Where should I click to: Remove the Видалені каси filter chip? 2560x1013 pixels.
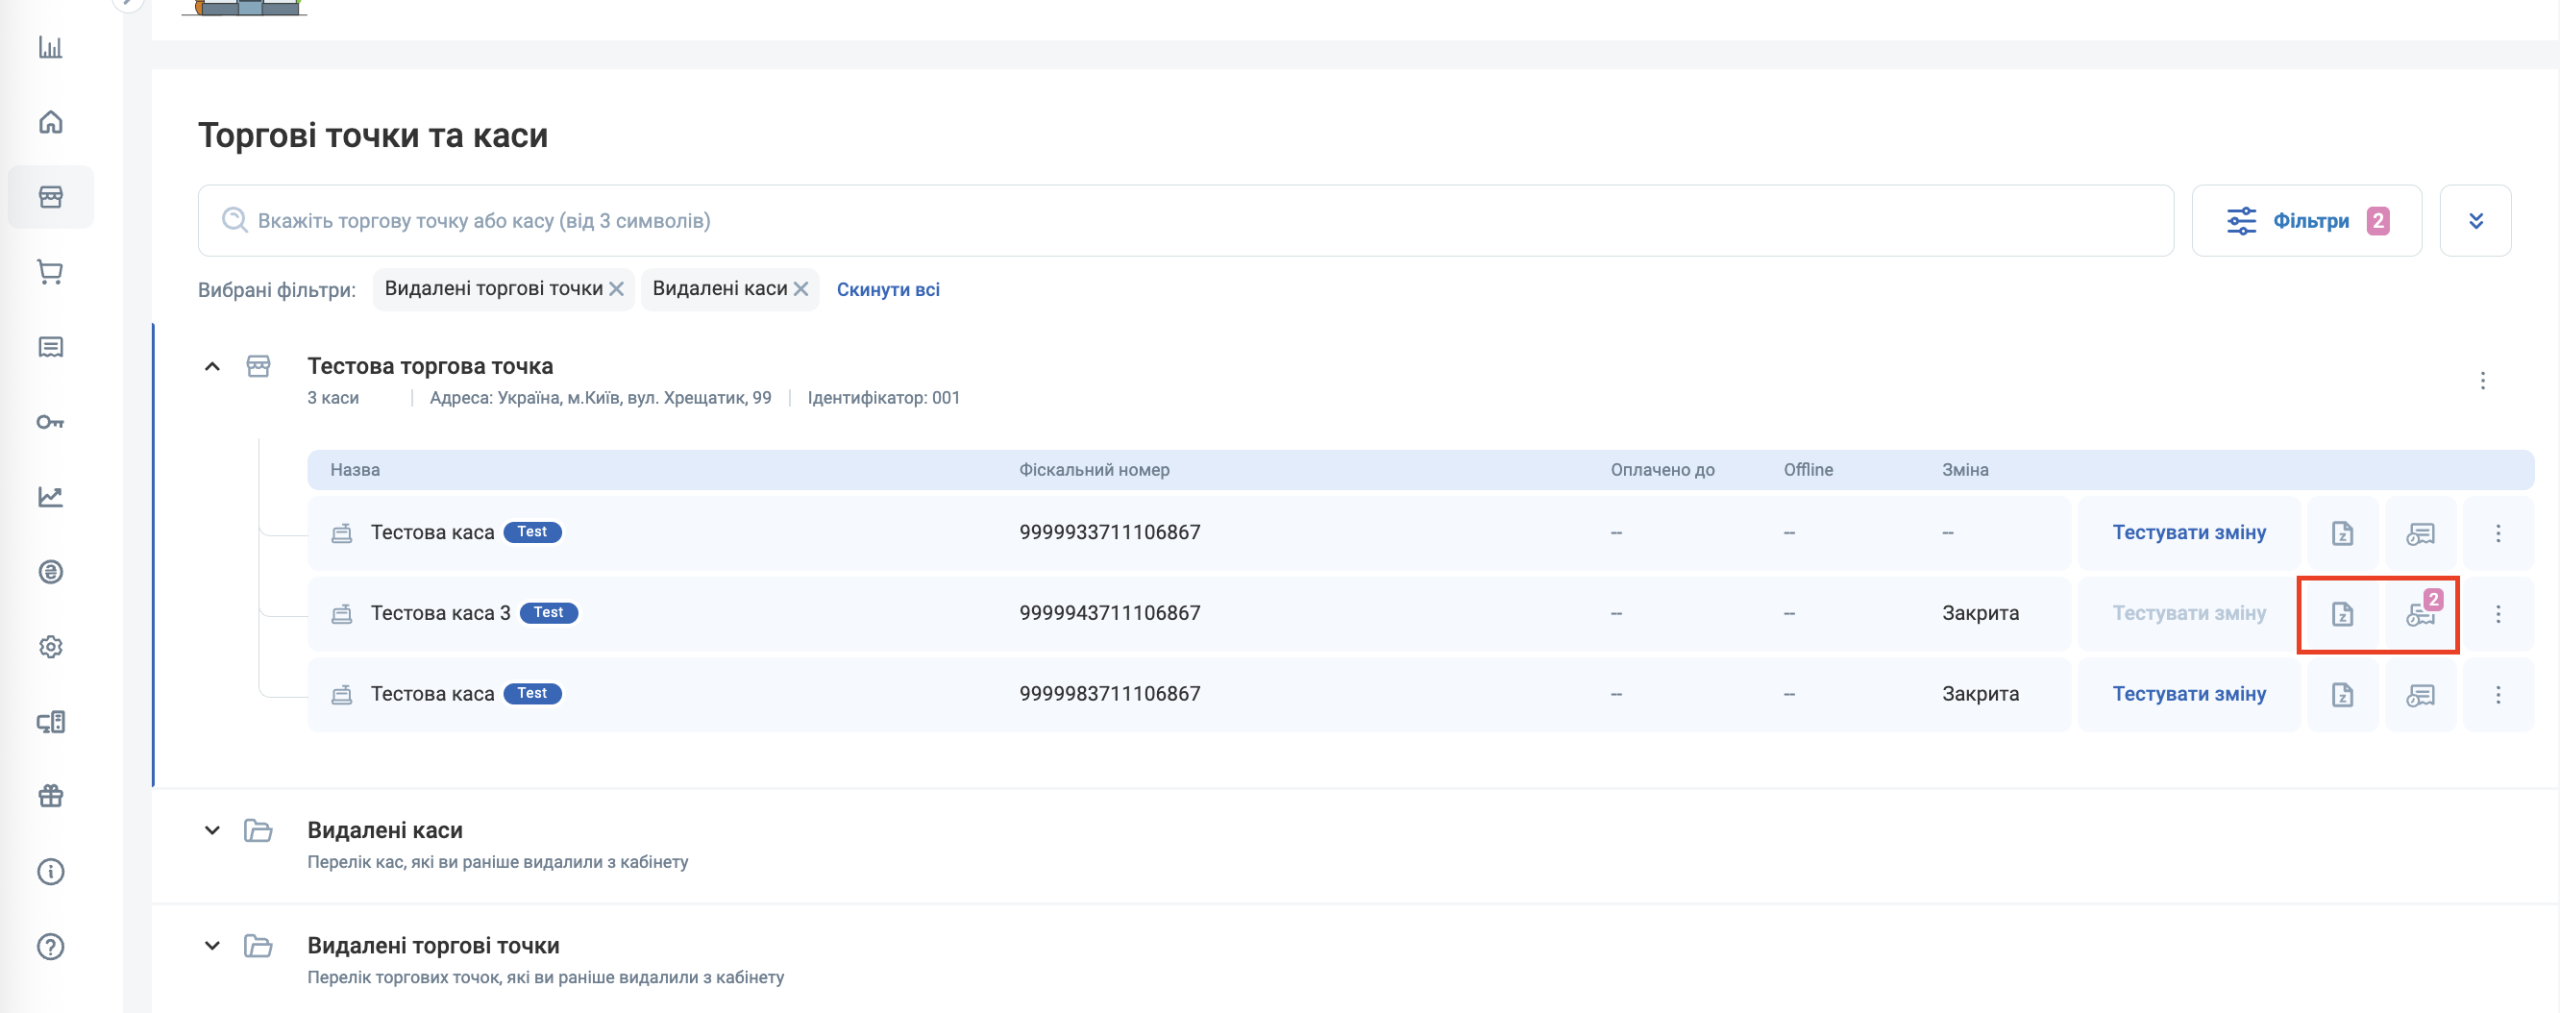tap(801, 289)
